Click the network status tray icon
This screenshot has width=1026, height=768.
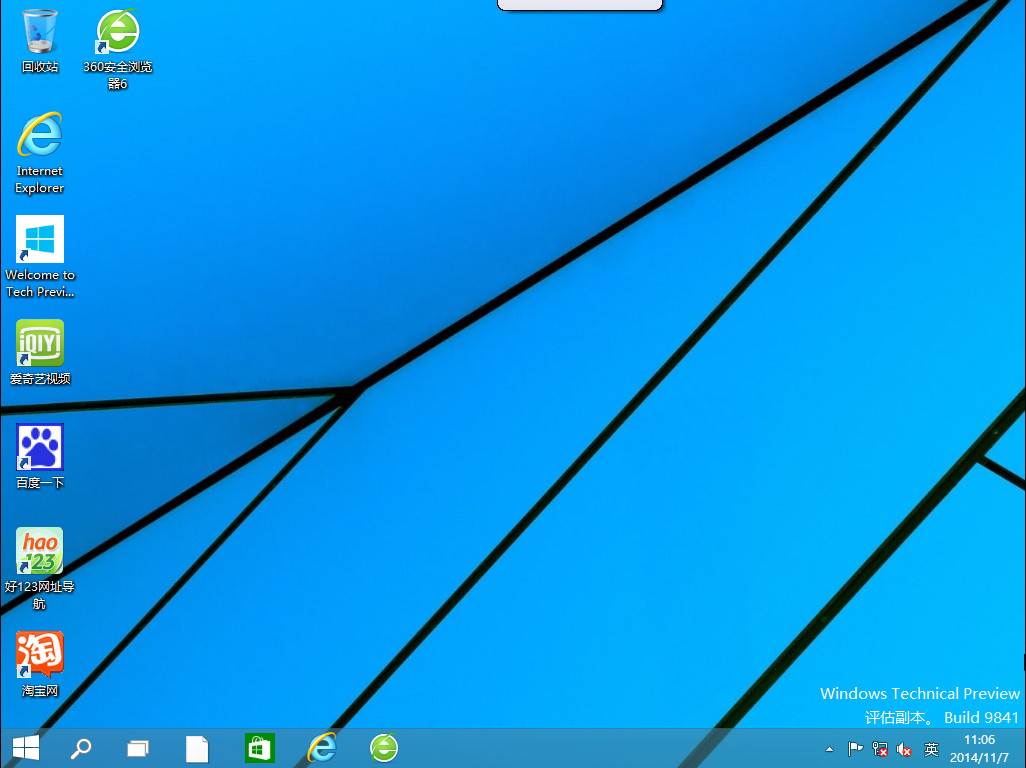[879, 749]
